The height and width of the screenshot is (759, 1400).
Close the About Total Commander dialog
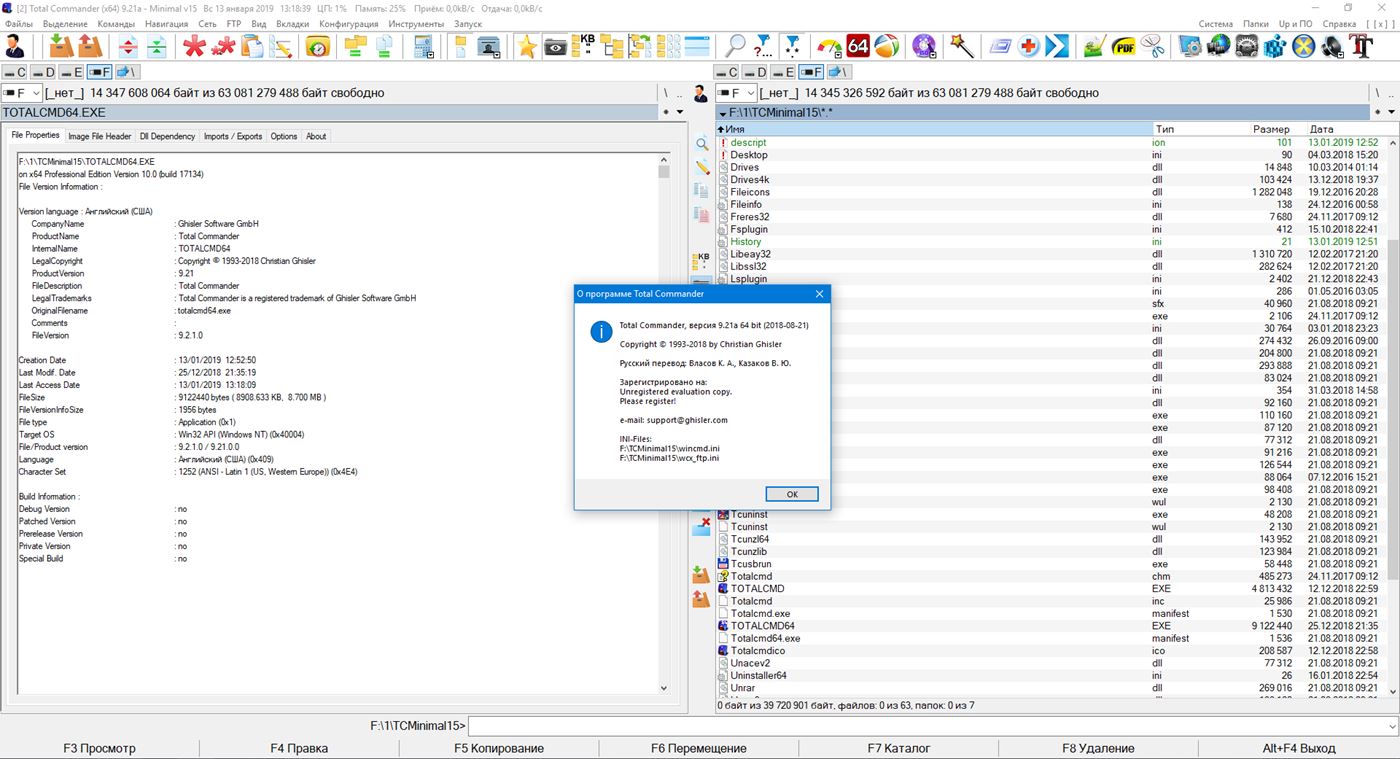click(819, 294)
